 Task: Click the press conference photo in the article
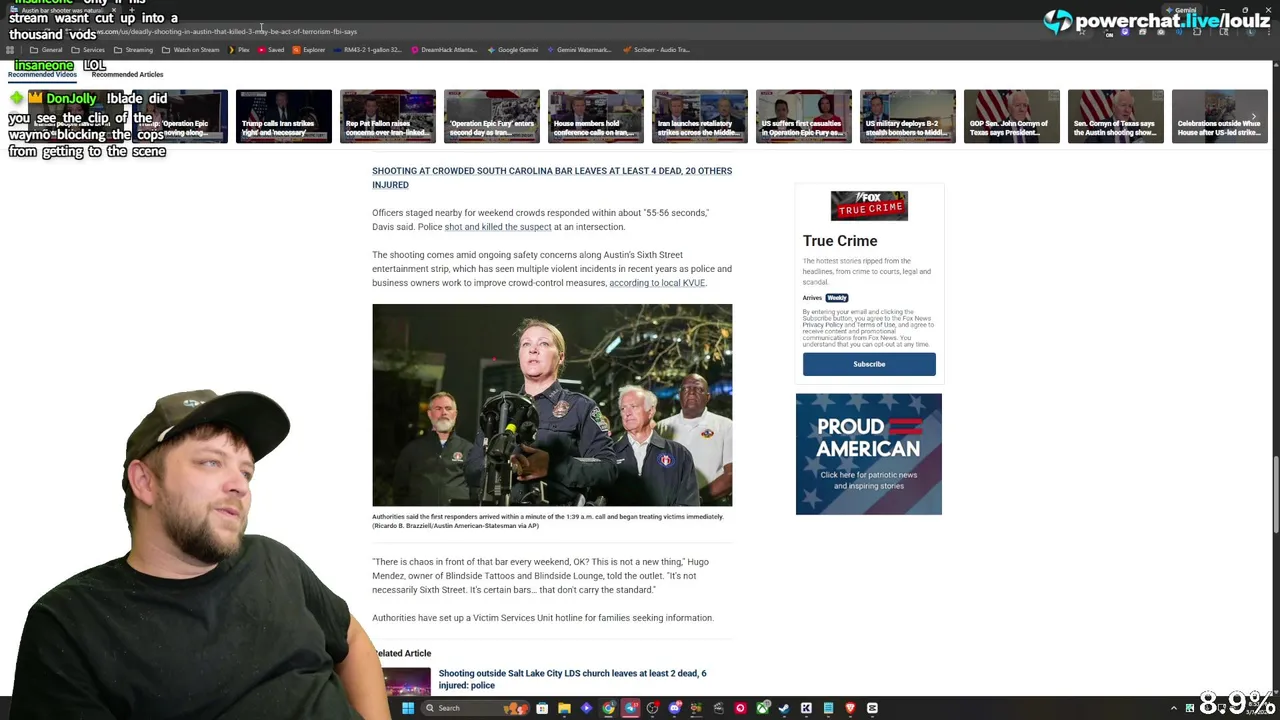click(x=552, y=405)
